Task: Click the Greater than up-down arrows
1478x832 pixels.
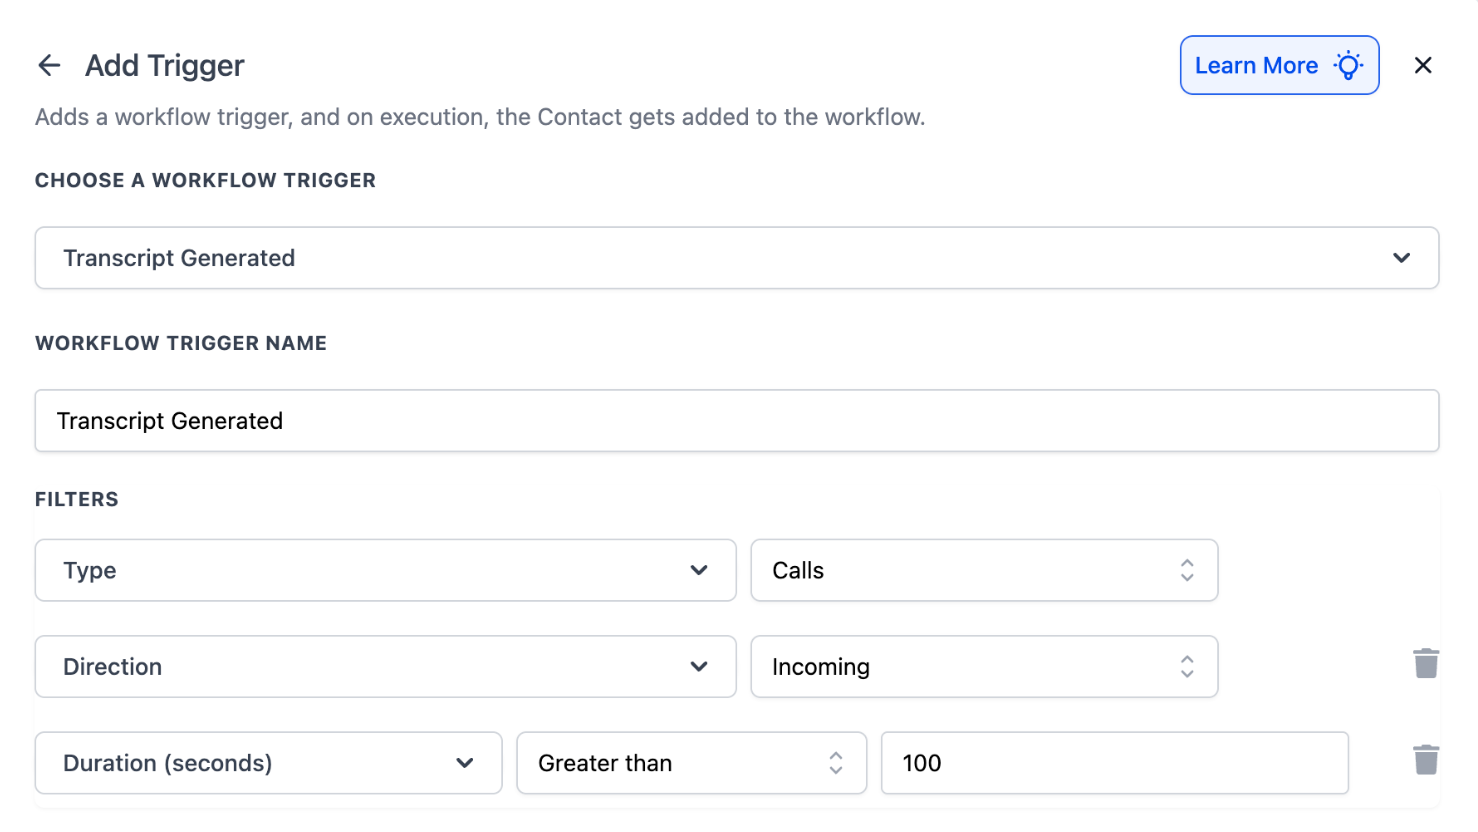Action: (836, 763)
